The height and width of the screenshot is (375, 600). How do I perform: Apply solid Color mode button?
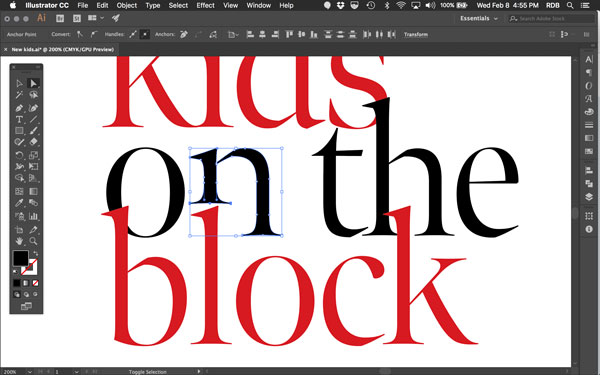click(17, 283)
